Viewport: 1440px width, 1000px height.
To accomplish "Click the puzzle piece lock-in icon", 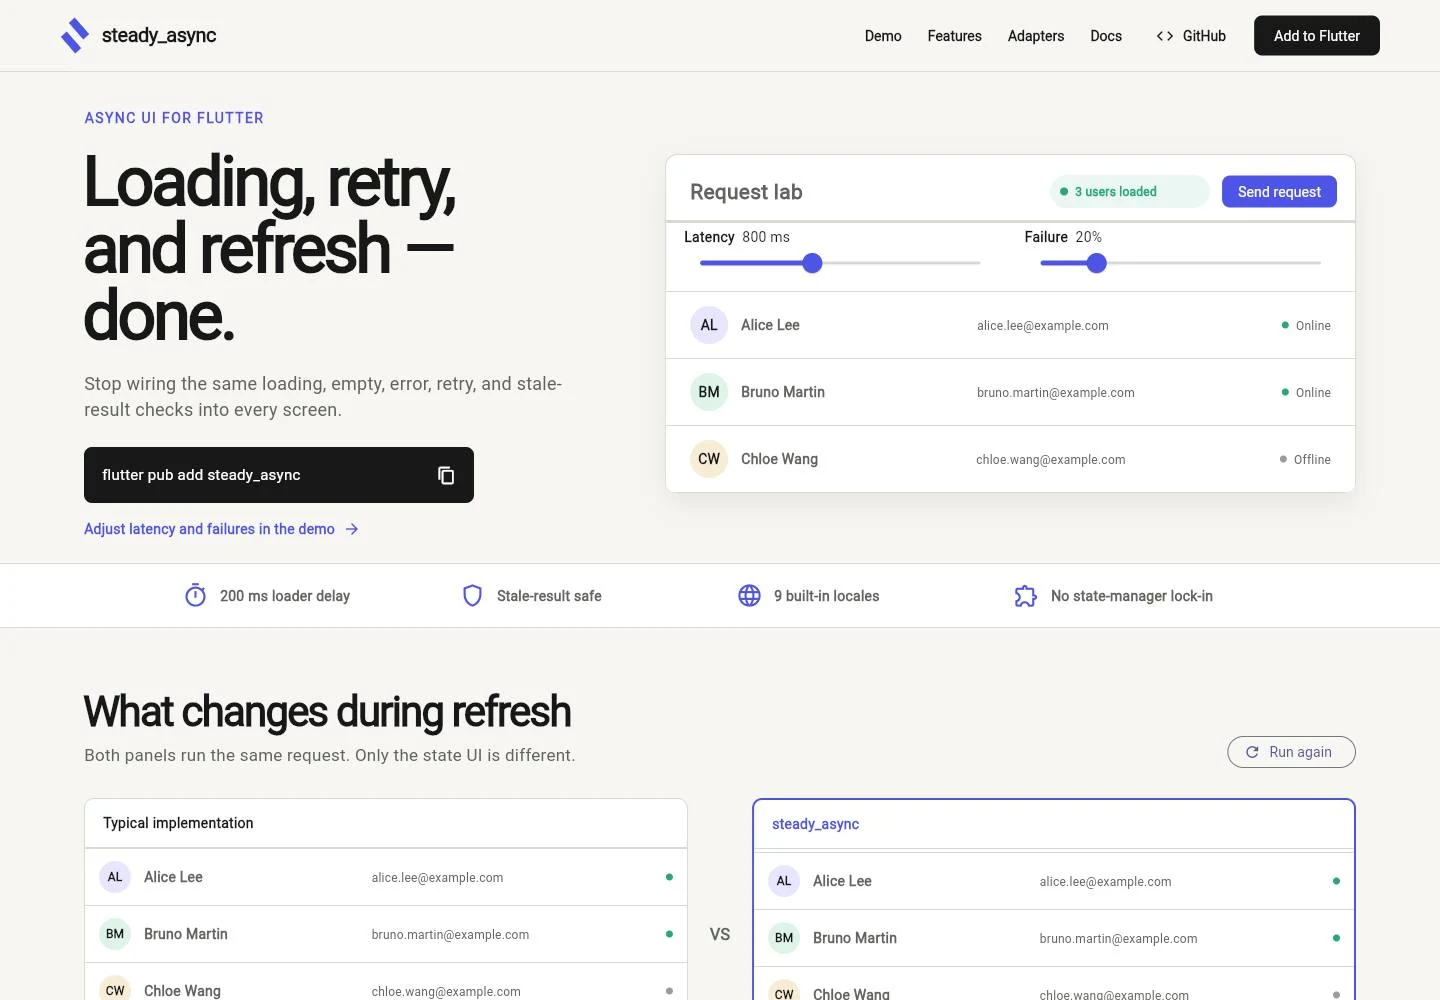I will [1026, 596].
